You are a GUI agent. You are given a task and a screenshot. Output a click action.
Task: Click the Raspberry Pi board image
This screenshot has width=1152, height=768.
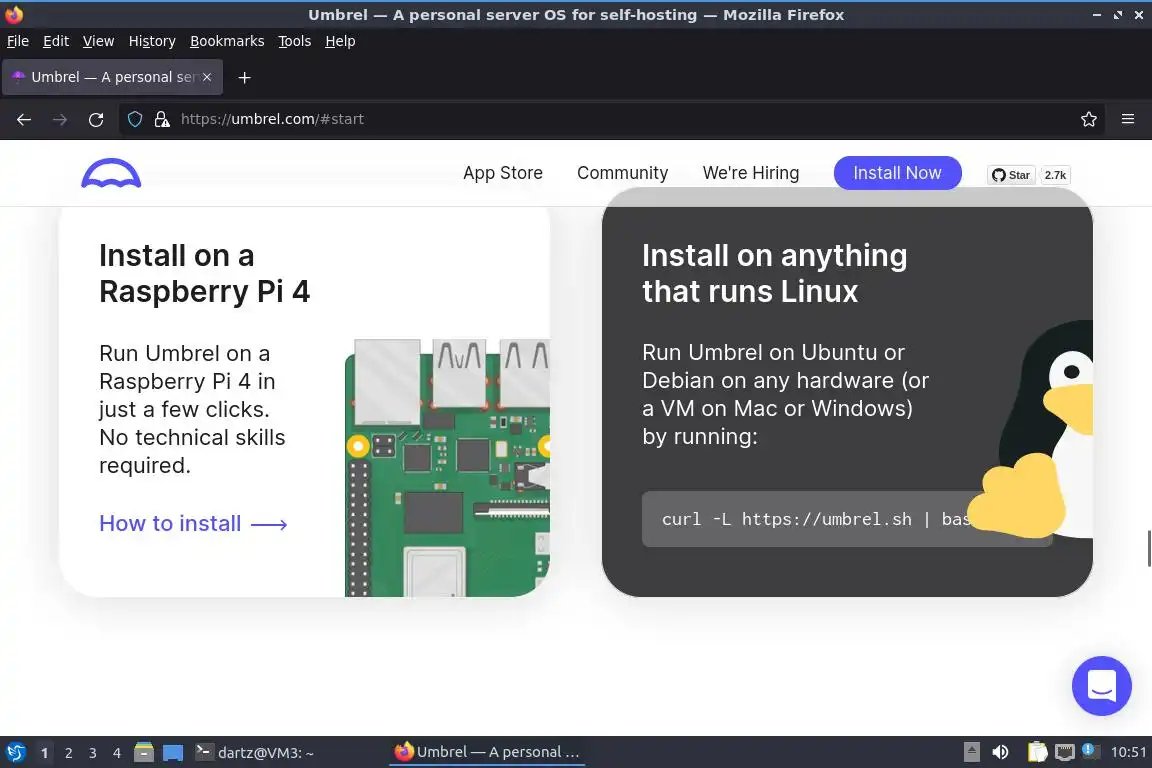(x=447, y=467)
